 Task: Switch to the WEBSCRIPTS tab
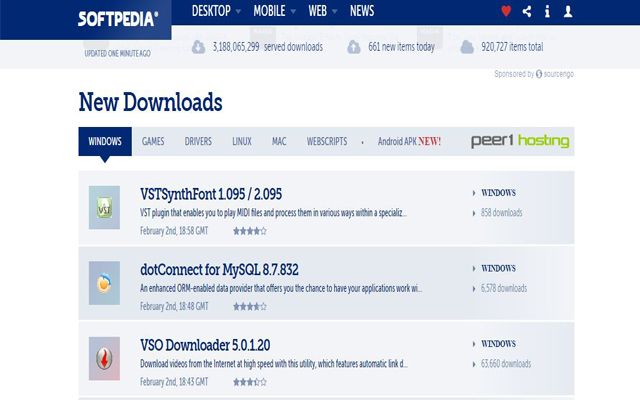click(327, 141)
